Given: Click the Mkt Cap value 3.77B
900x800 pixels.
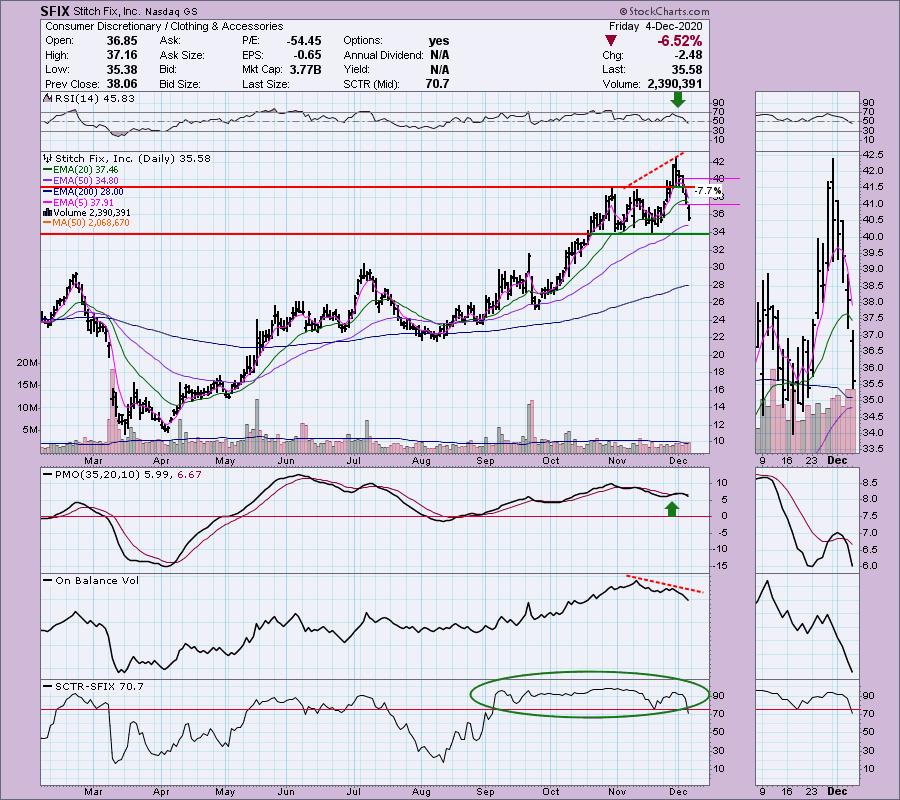Looking at the screenshot, I should pyautogui.click(x=305, y=69).
